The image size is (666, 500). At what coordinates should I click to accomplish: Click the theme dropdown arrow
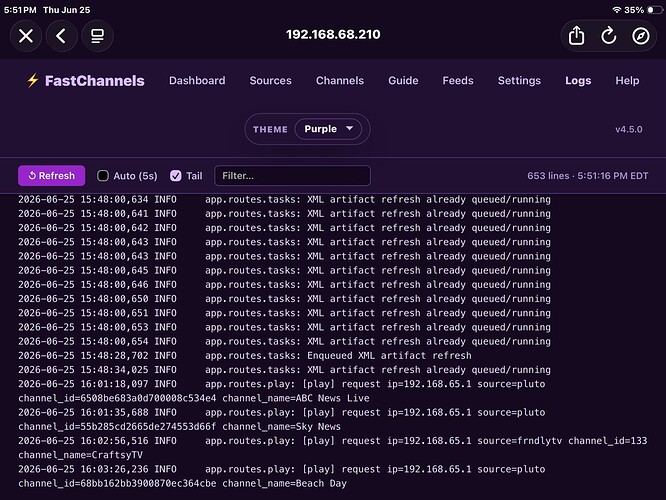pos(350,128)
